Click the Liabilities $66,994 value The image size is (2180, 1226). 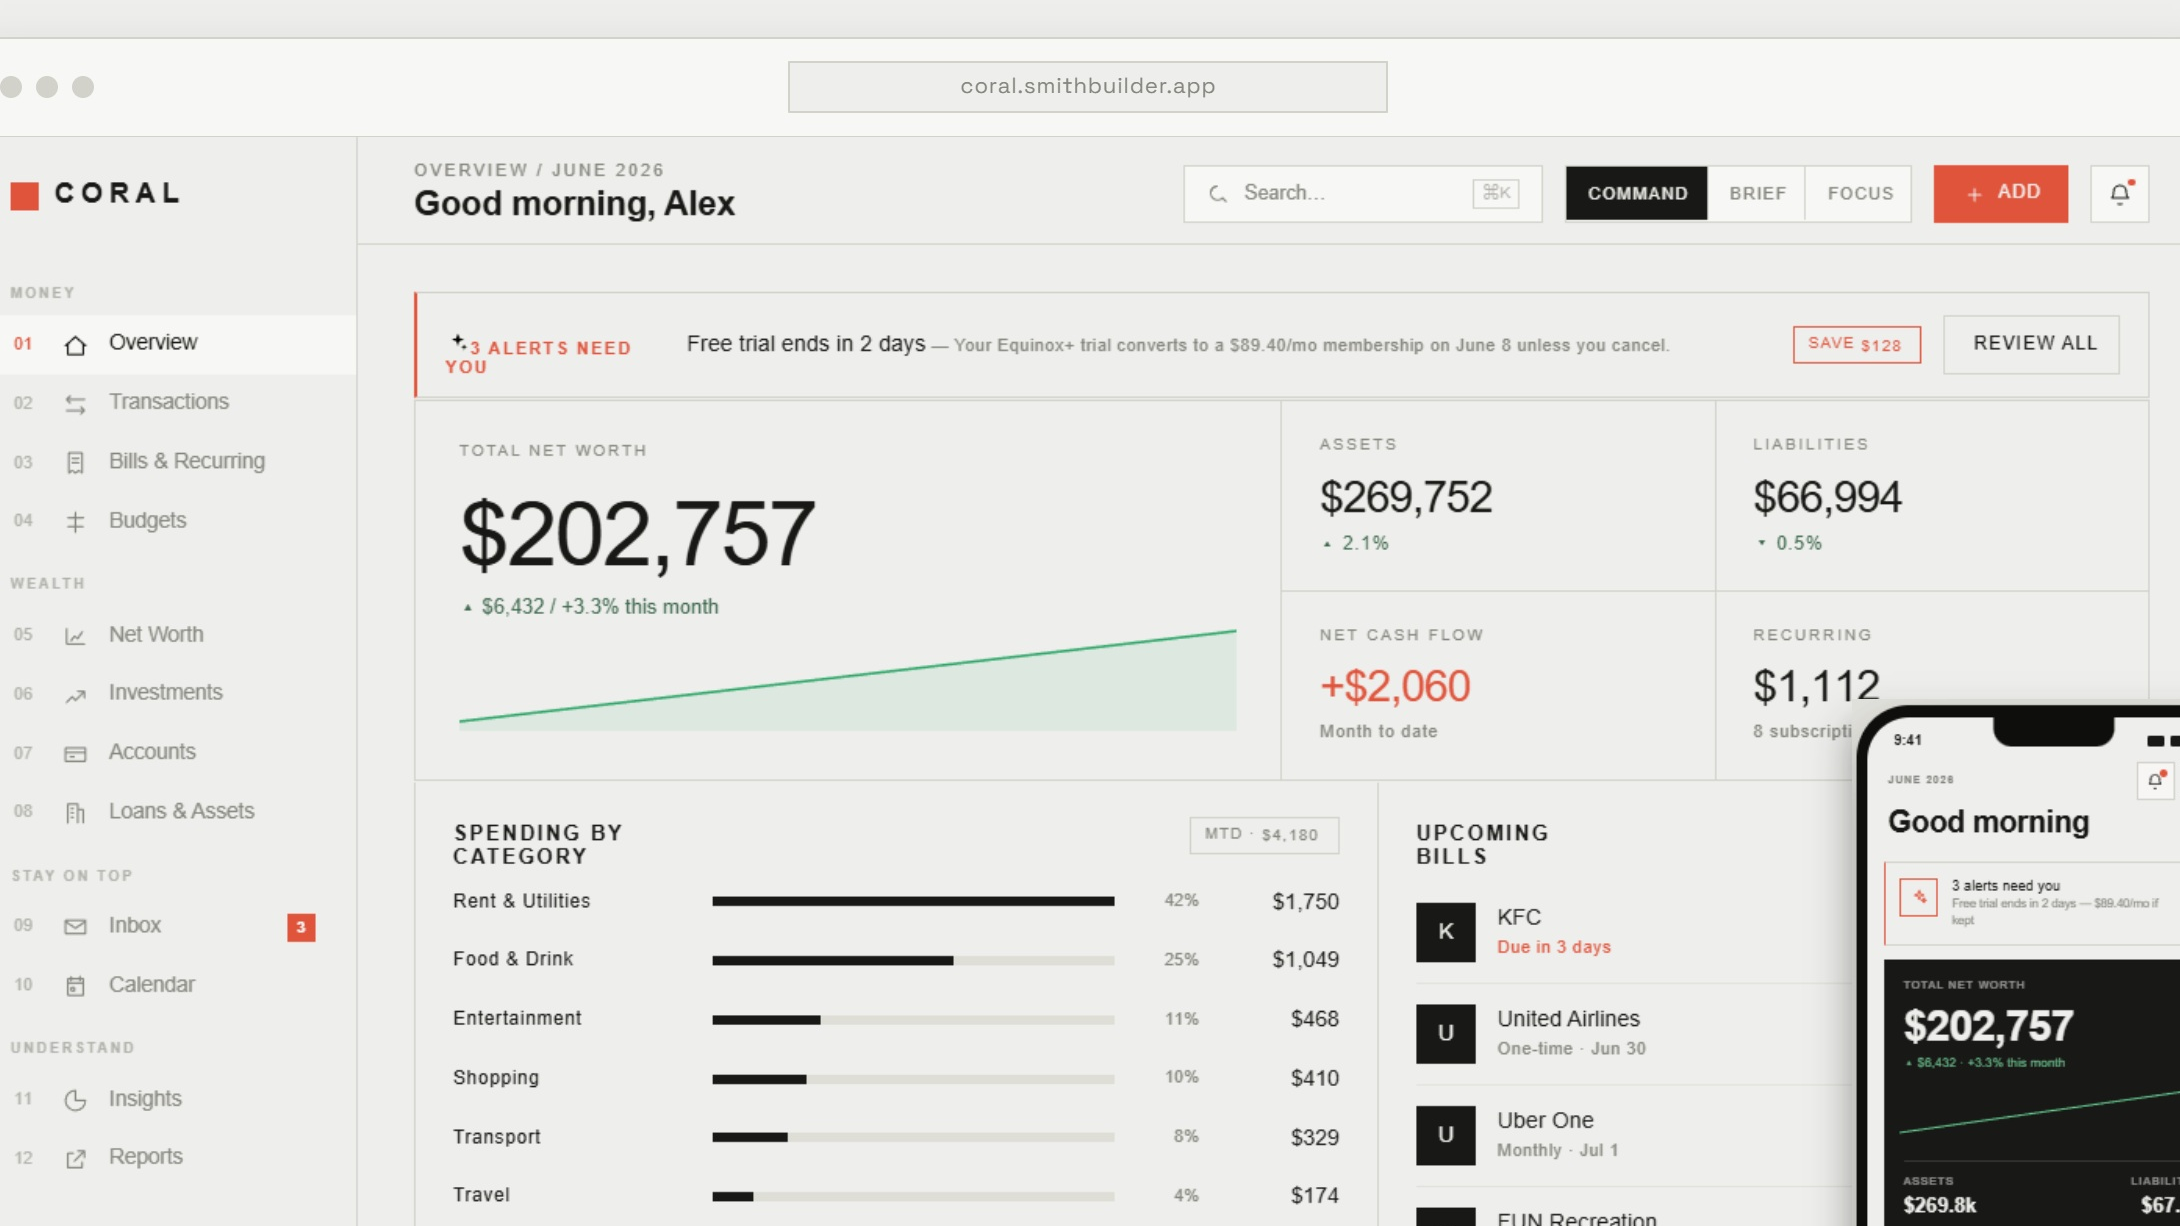click(1827, 497)
